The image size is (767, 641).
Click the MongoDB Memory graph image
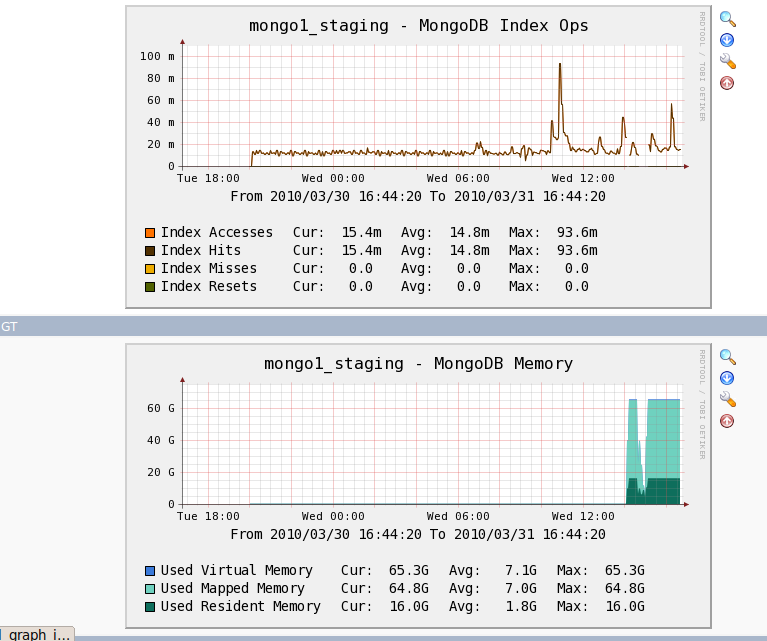418,486
